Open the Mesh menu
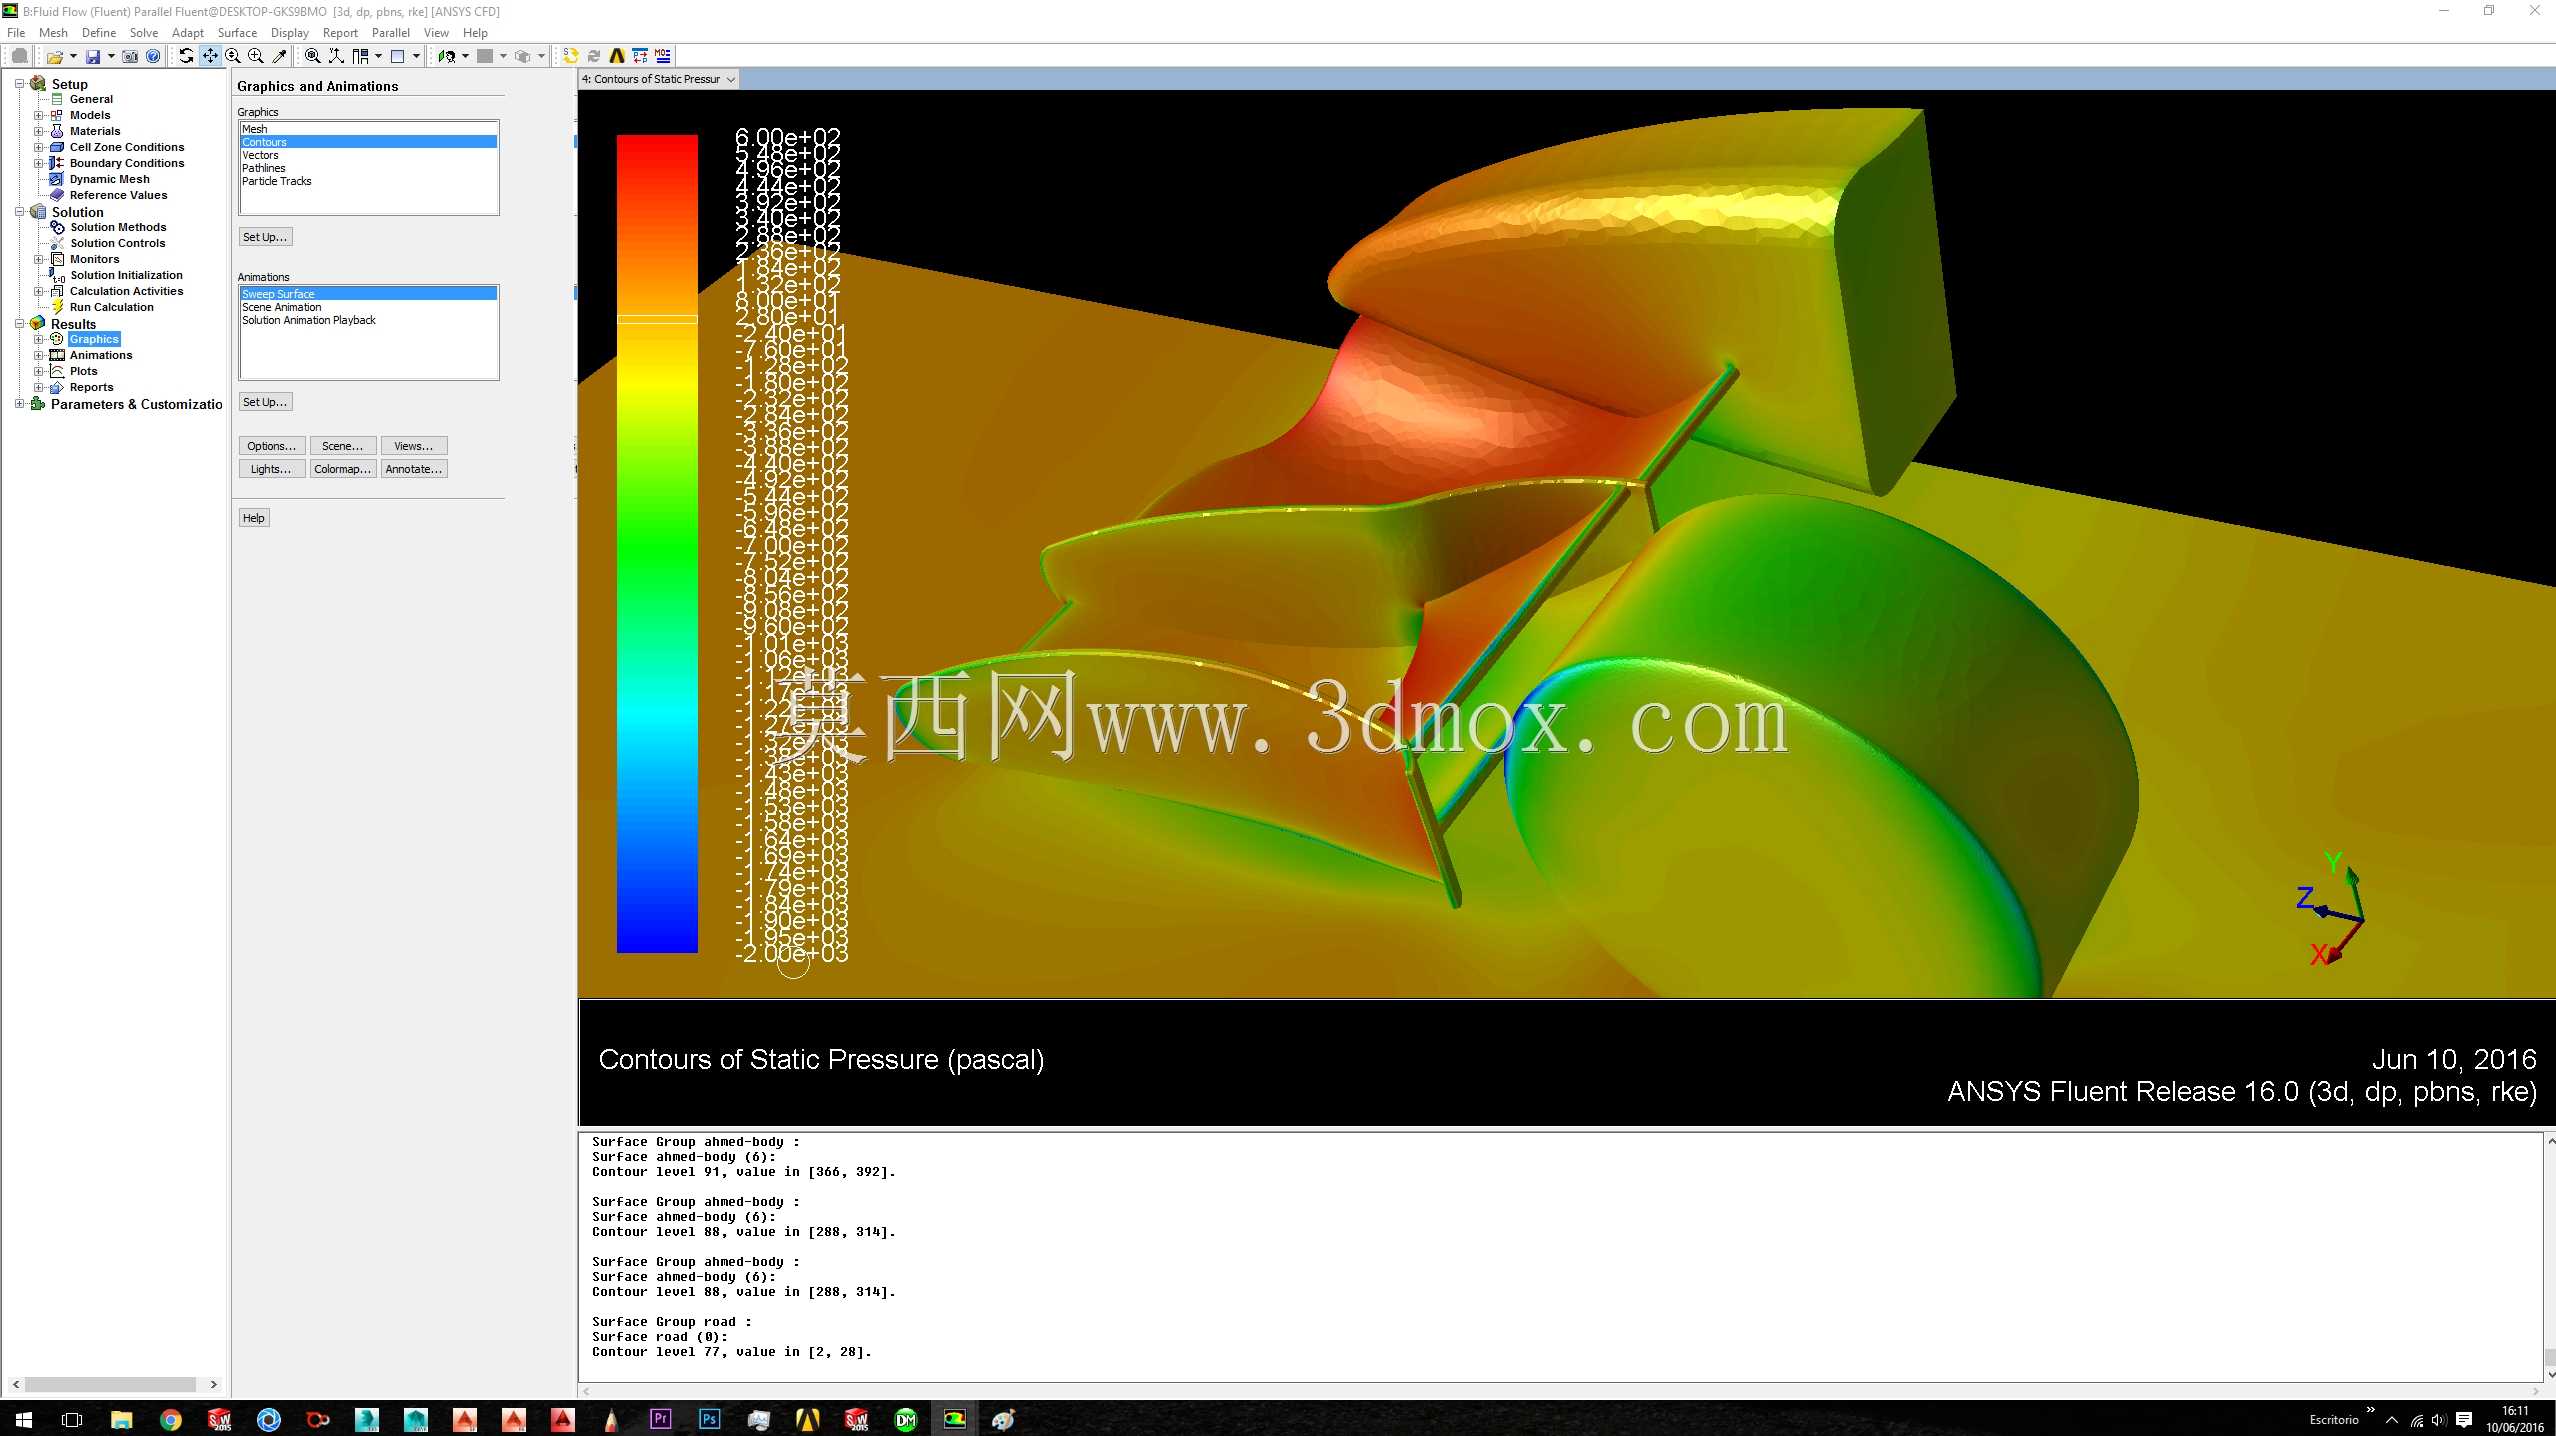 (53, 33)
